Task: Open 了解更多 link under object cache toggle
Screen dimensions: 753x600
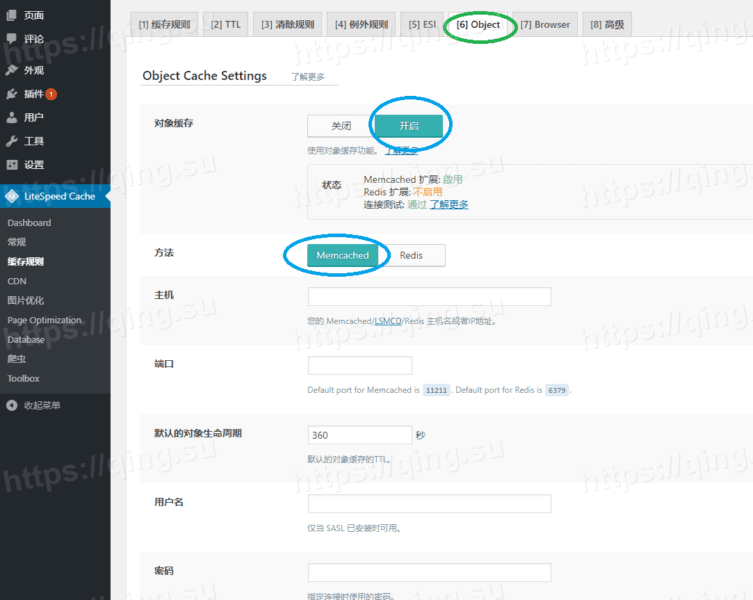Action: tap(401, 151)
